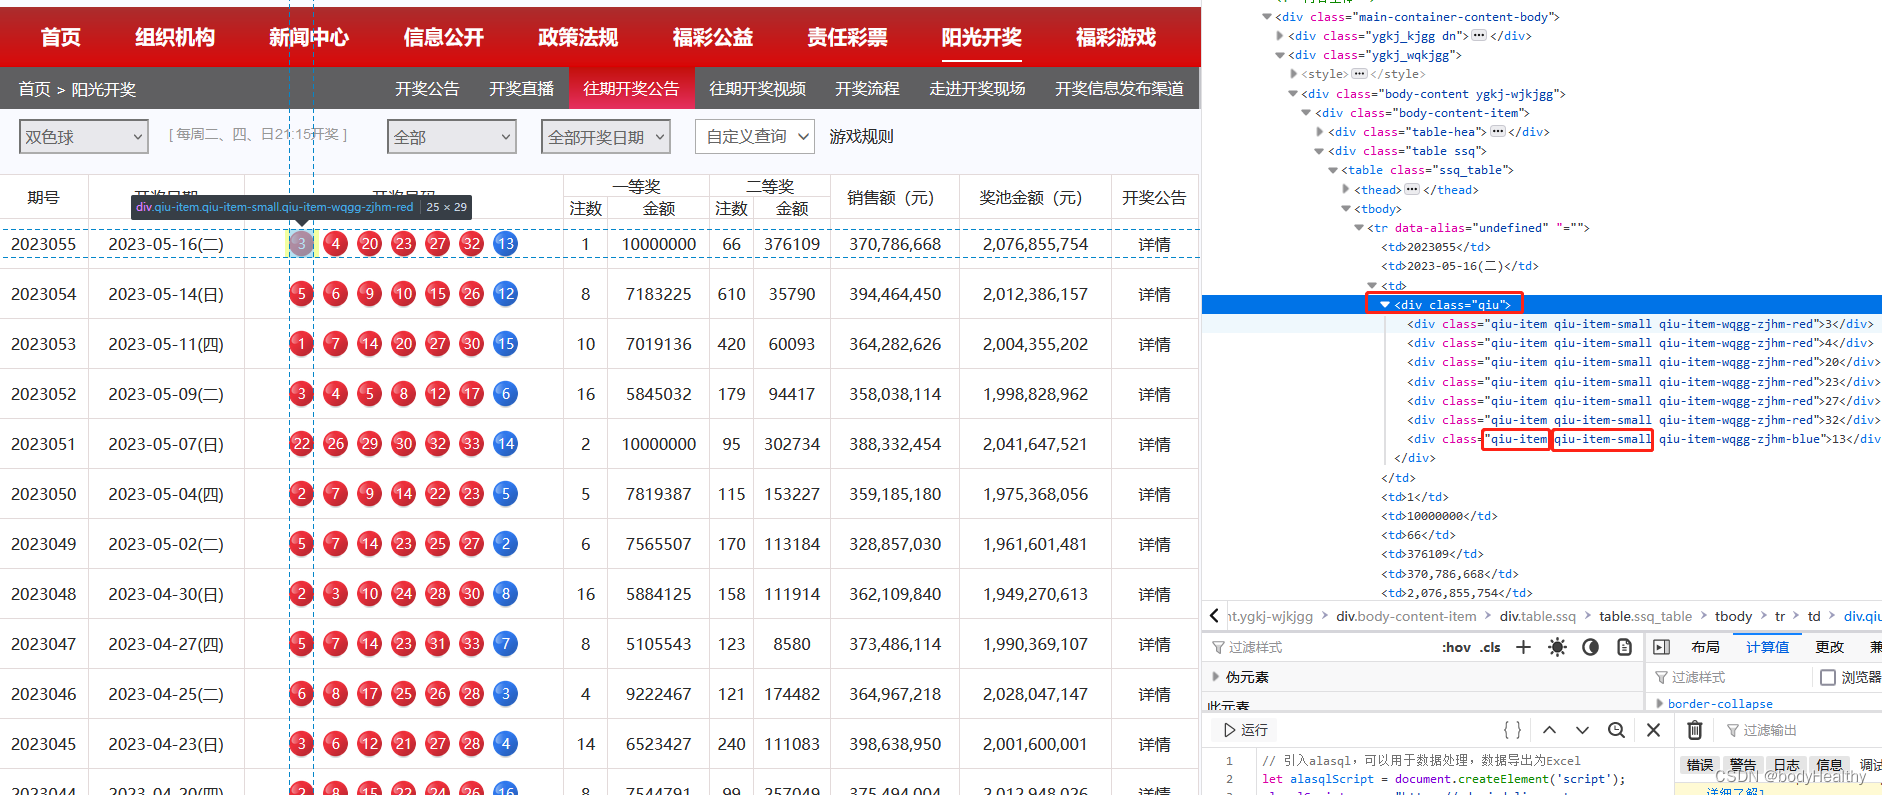Toggle light color scheme simulation sun icon
This screenshot has height=795, width=1882.
click(1557, 647)
